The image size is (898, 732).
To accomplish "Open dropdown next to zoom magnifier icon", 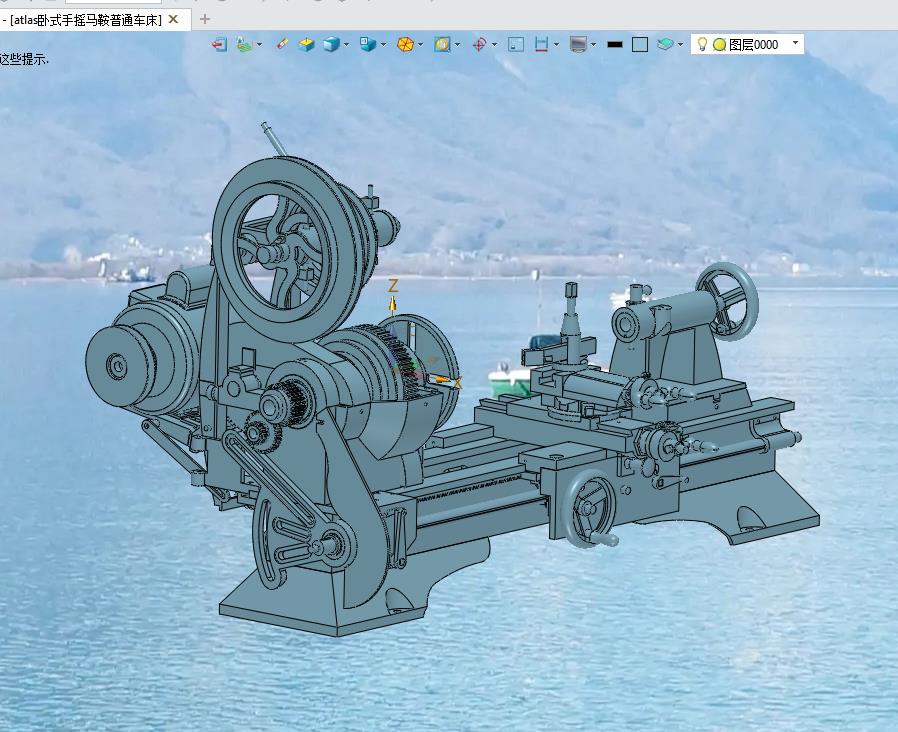I will tap(457, 45).
